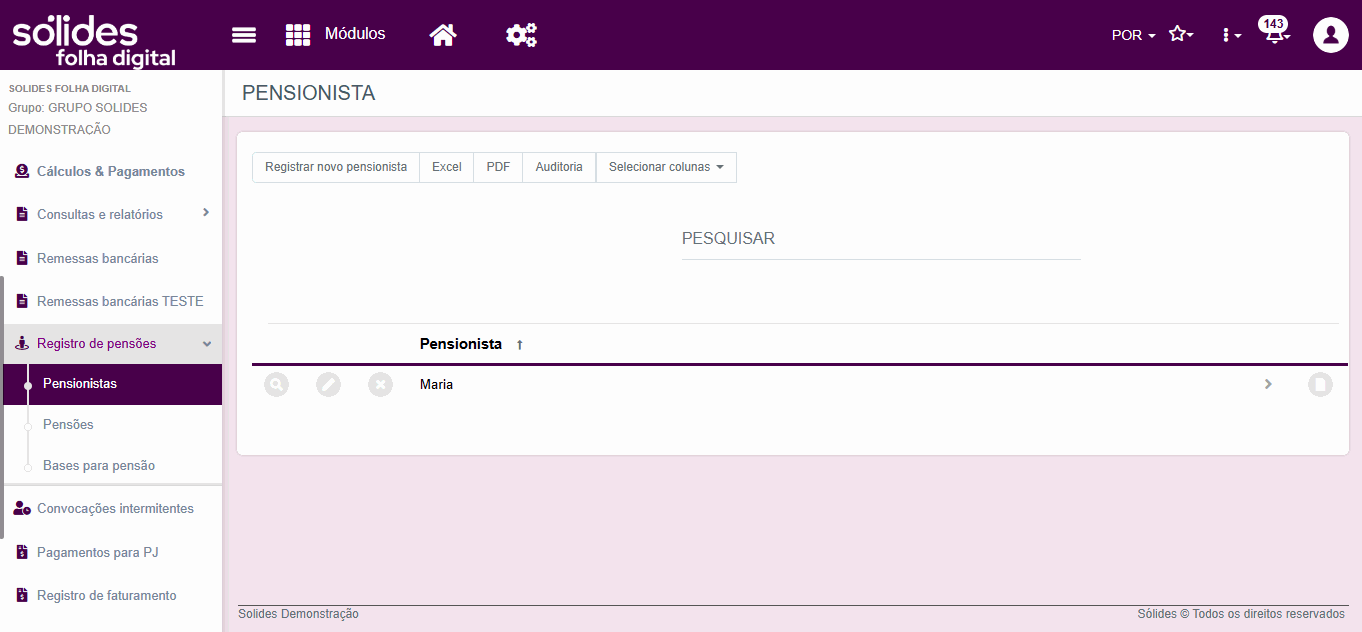Open user profile avatar
The height and width of the screenshot is (632, 1362).
click(x=1331, y=35)
